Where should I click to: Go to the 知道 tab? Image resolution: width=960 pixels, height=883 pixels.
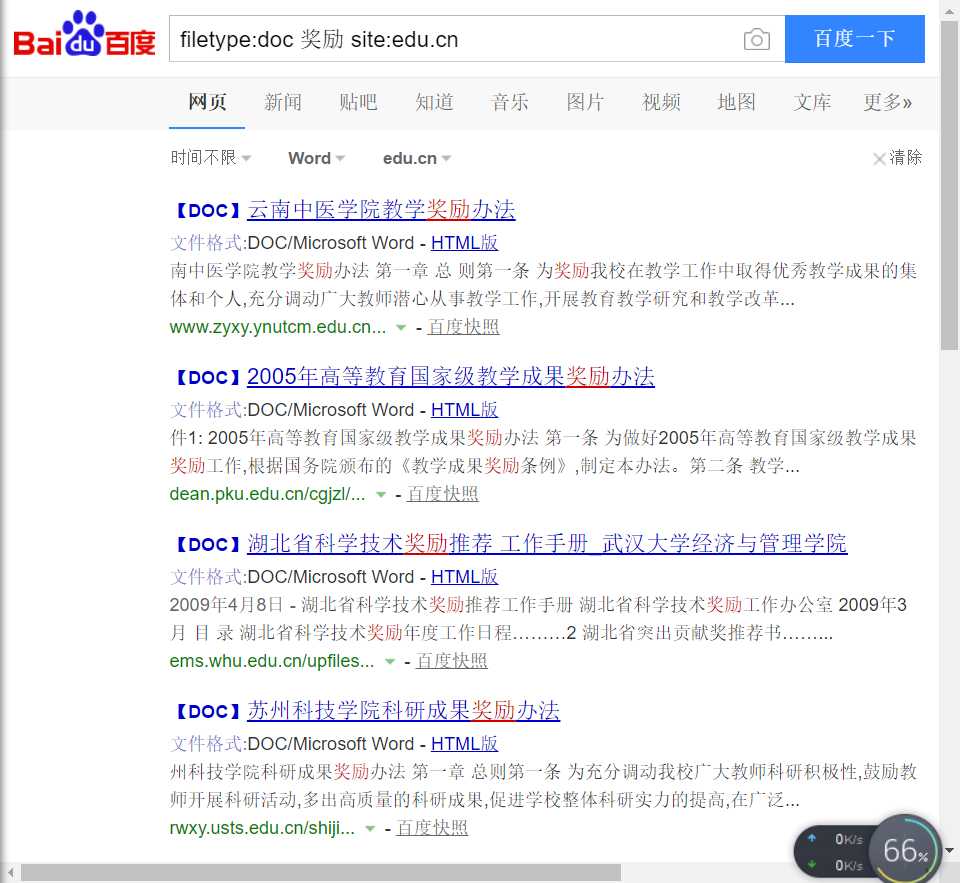[x=434, y=102]
